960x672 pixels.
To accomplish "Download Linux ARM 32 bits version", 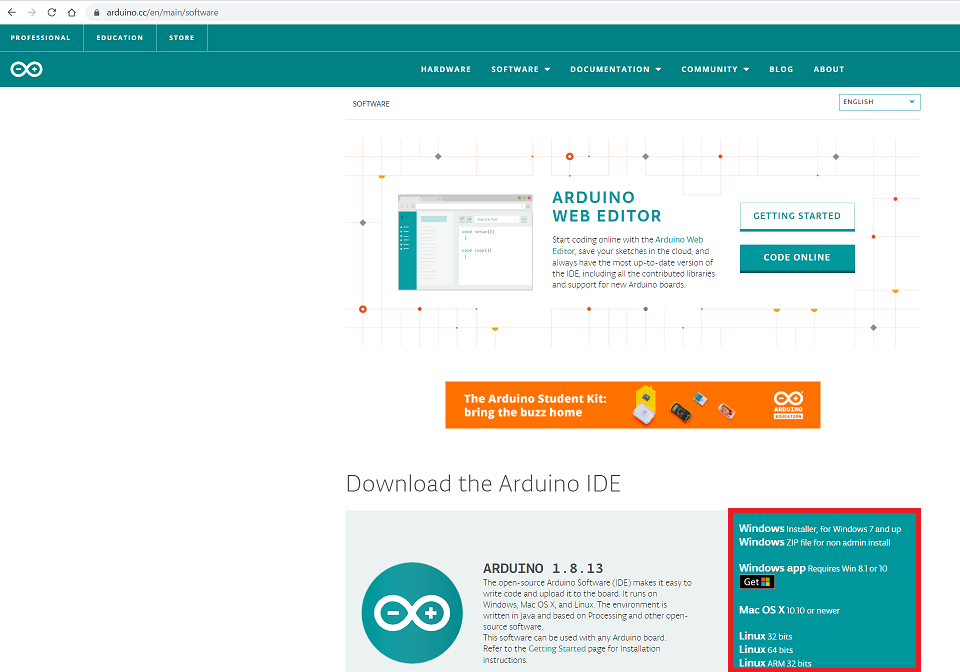I will (775, 663).
